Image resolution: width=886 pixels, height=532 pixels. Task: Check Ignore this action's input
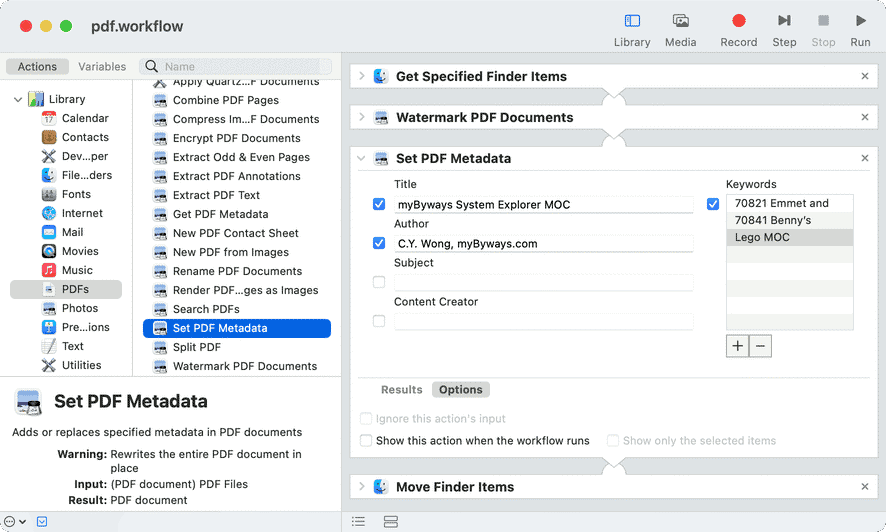click(366, 418)
